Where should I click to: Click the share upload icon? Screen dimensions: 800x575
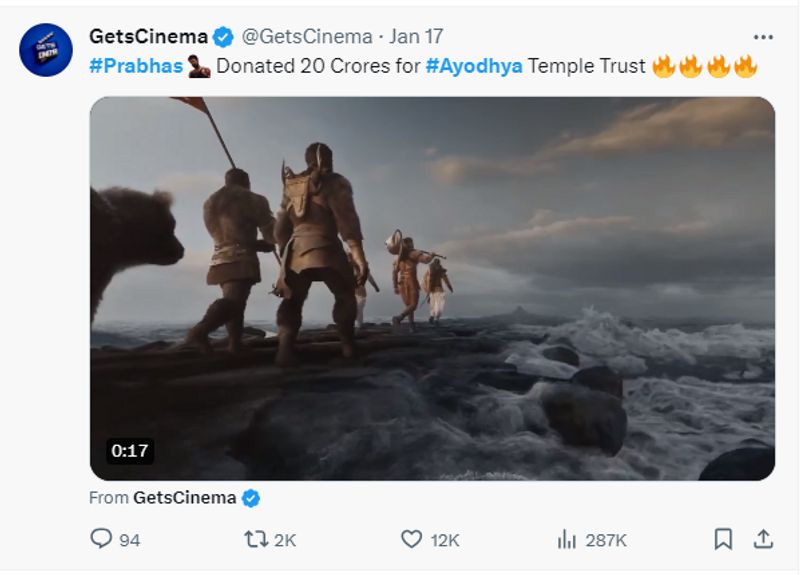pos(763,539)
